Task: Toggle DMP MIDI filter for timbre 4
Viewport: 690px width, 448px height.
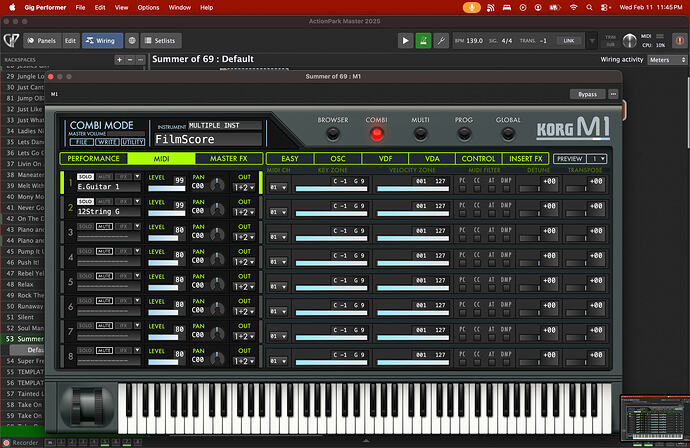Action: [506, 263]
